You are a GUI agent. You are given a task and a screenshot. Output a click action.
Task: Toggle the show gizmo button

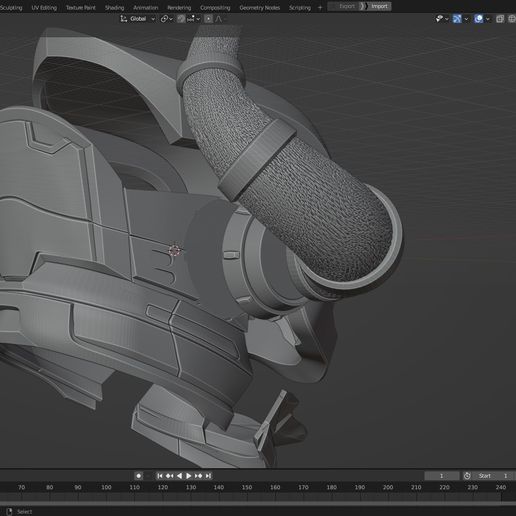click(x=457, y=19)
